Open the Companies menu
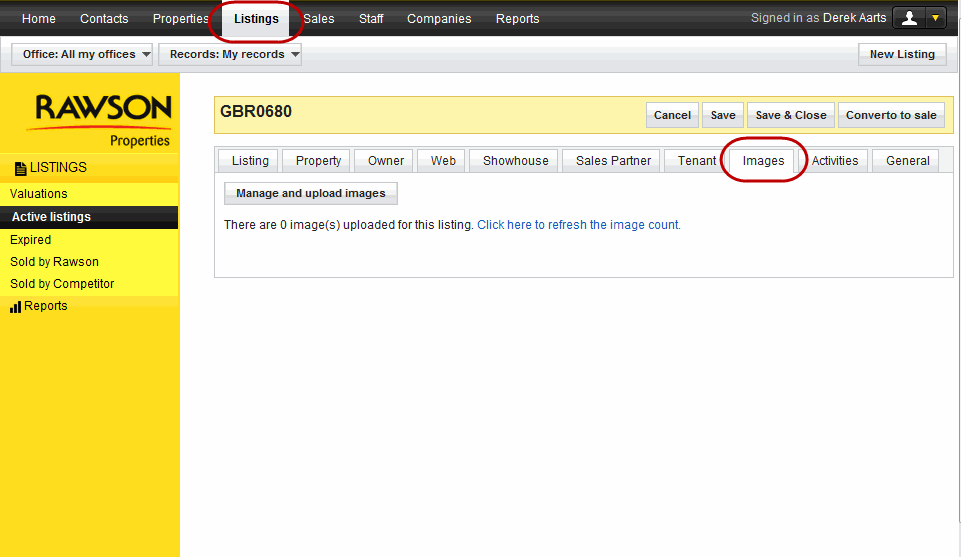Screen dimensions: 961x557 click(x=439, y=19)
